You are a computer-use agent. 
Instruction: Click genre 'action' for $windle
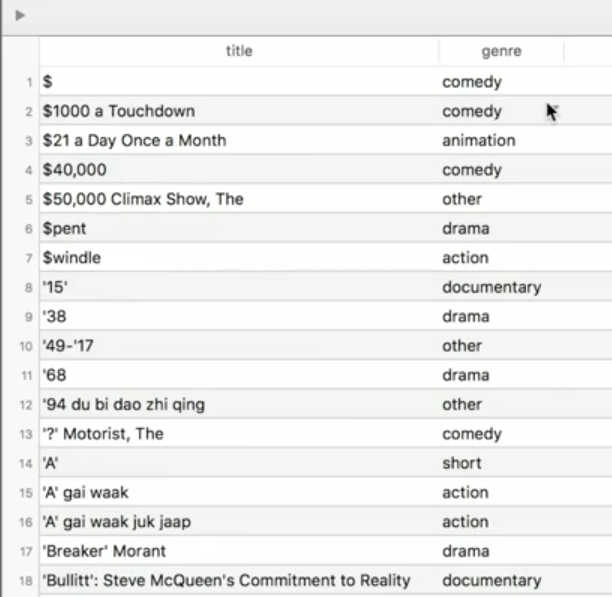[x=465, y=258]
